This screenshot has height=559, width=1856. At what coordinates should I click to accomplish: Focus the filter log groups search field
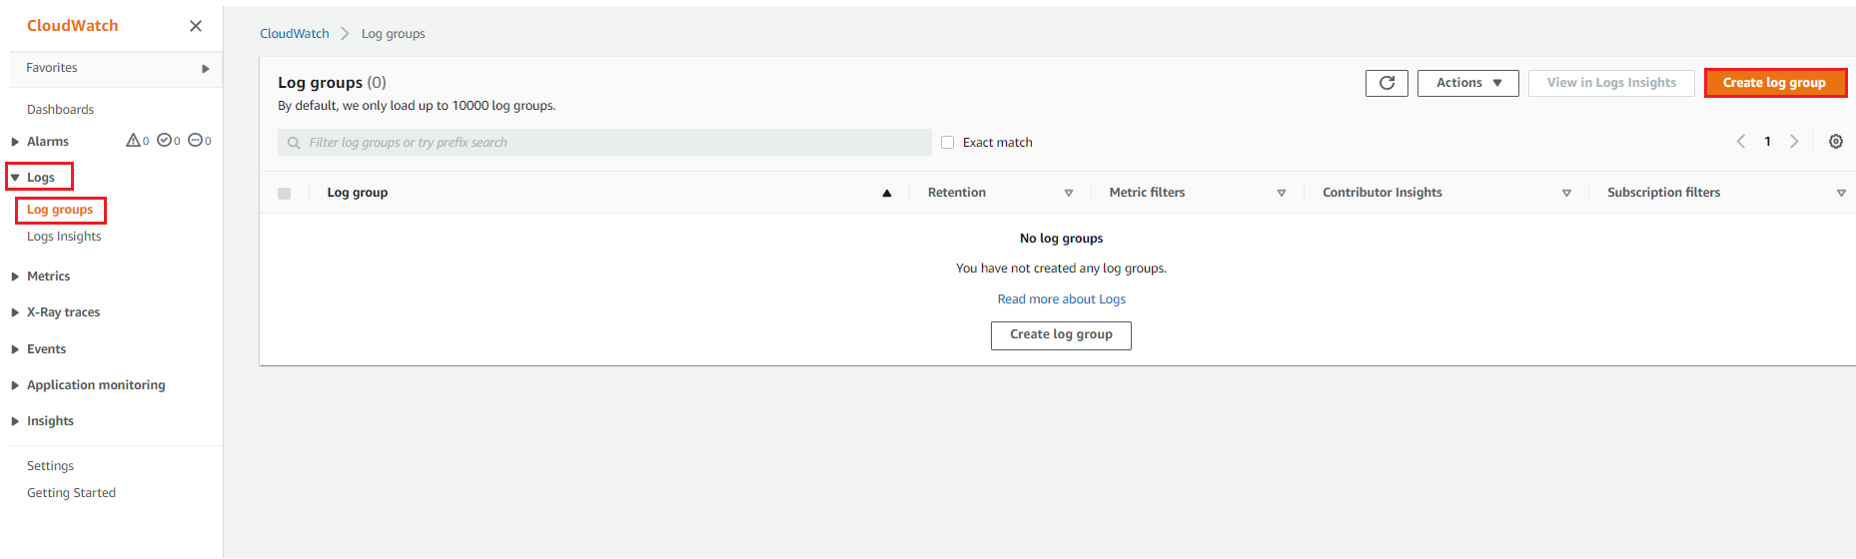click(604, 143)
